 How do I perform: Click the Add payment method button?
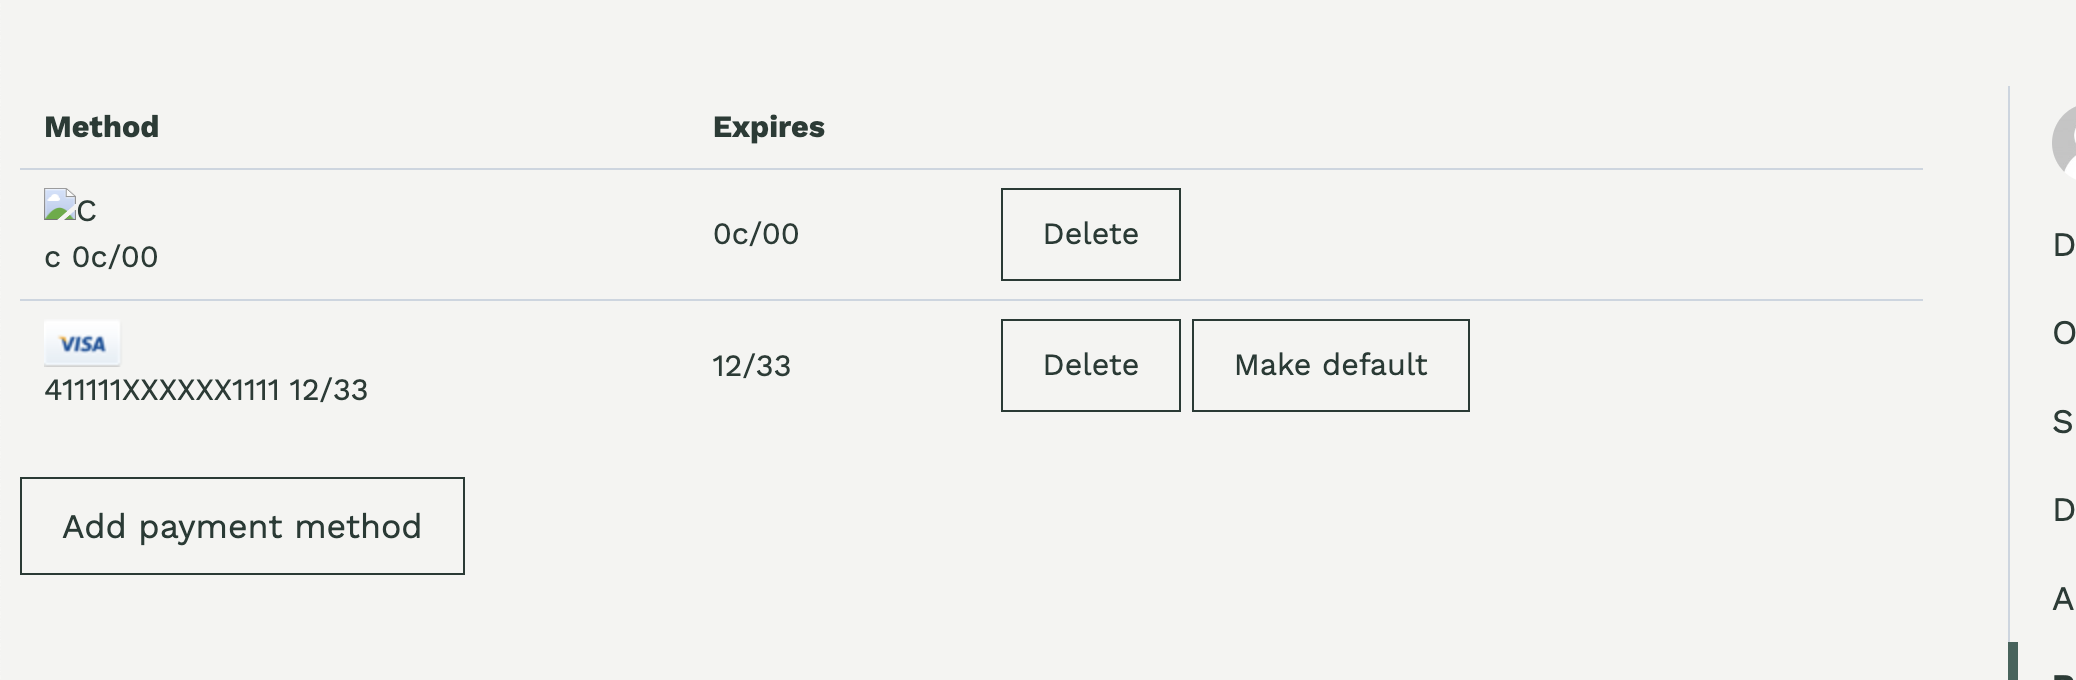click(x=242, y=526)
